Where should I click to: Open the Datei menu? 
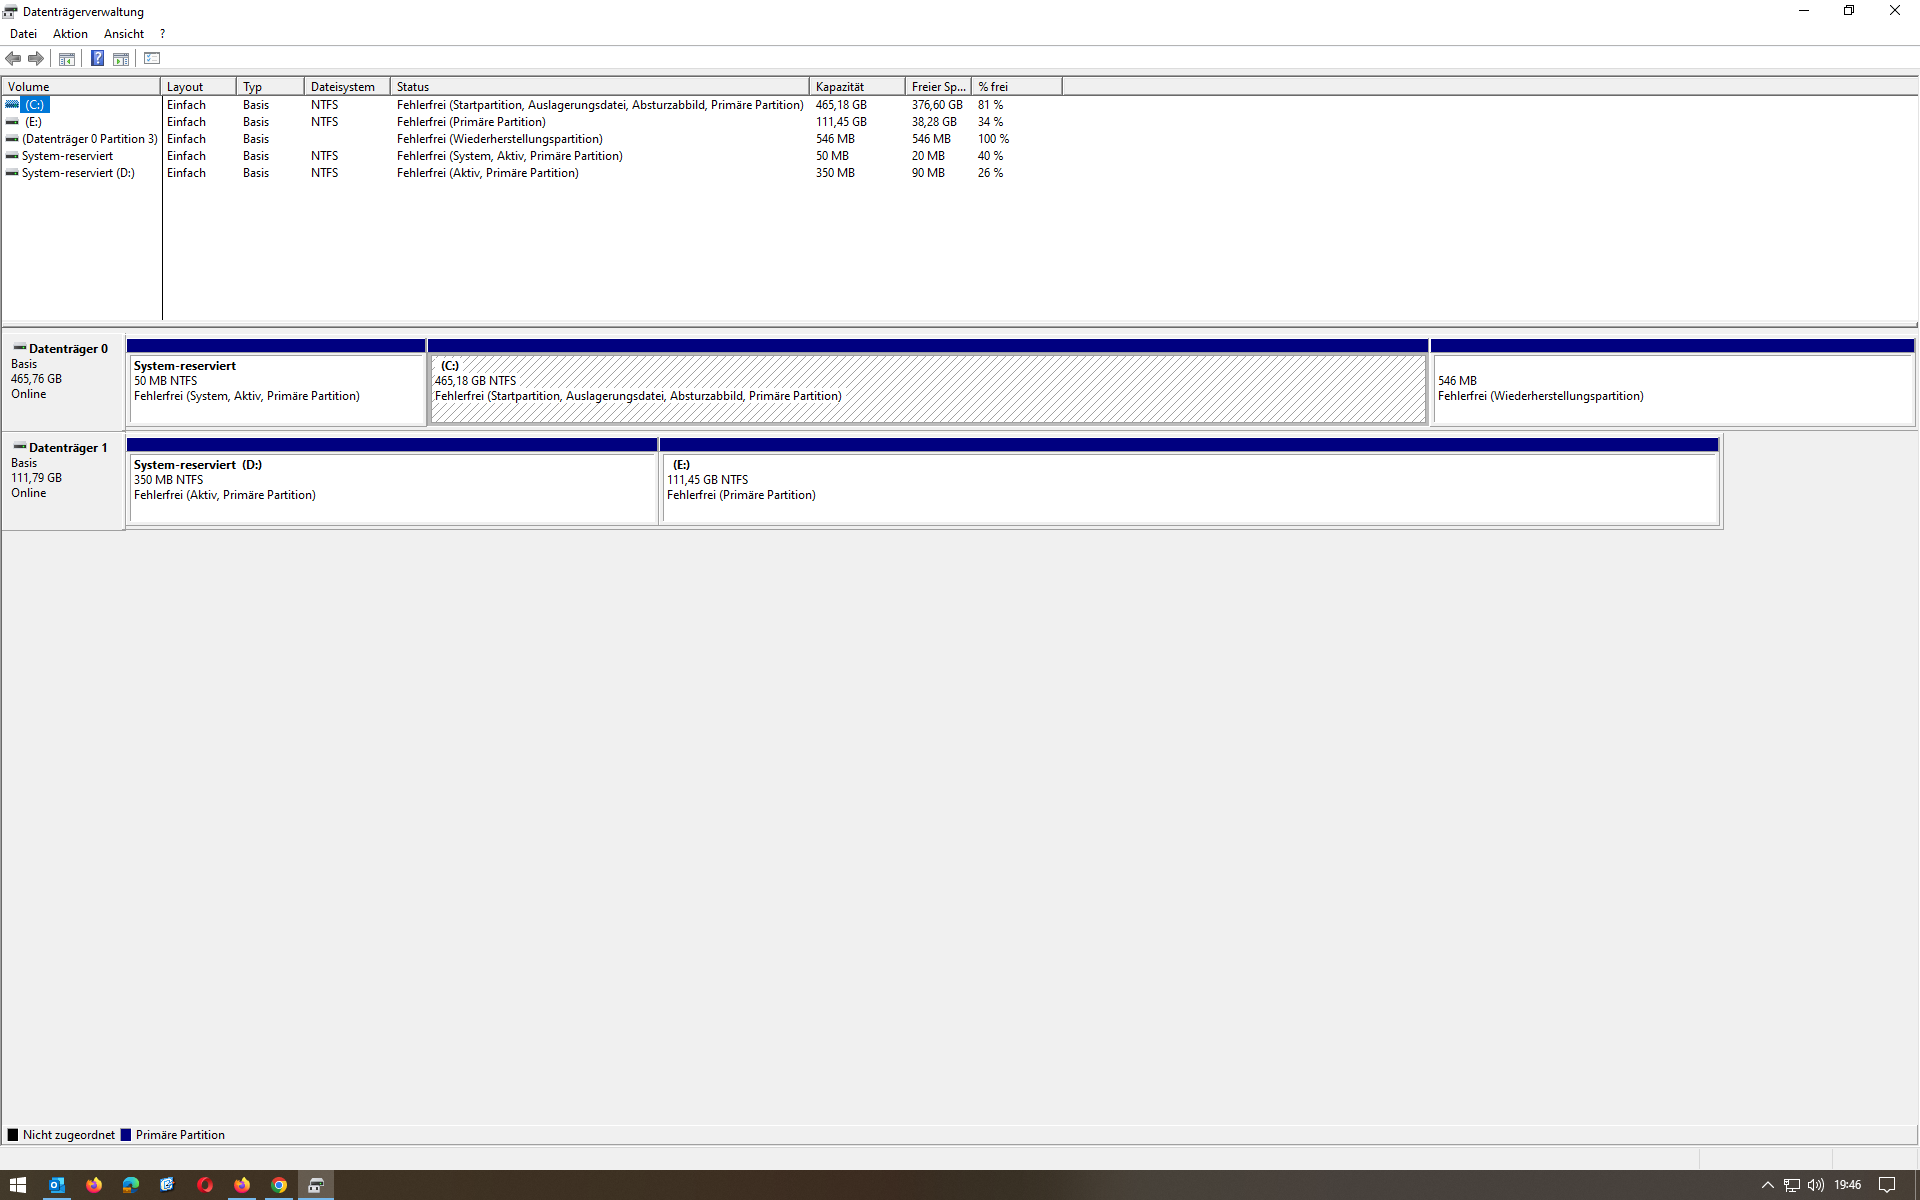coord(23,34)
